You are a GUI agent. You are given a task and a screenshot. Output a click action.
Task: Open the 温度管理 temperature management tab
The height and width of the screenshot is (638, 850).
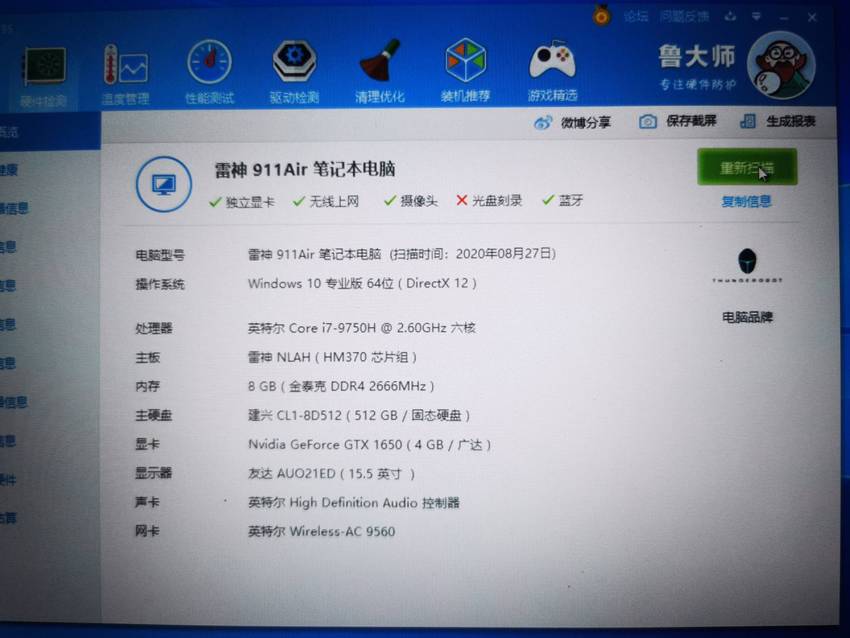coord(125,74)
